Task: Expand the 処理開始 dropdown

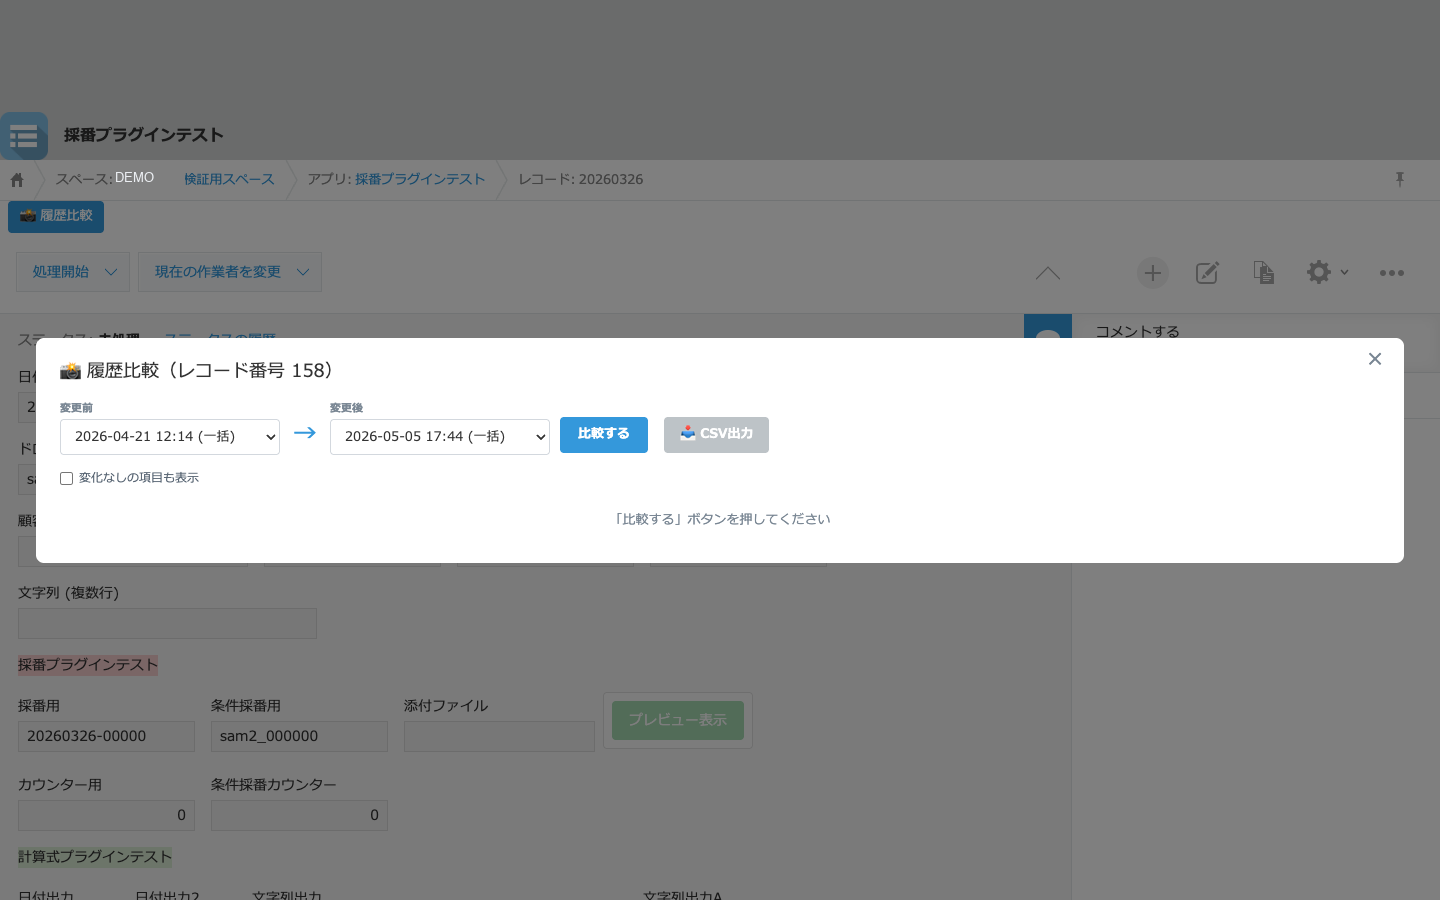Action: tap(73, 272)
